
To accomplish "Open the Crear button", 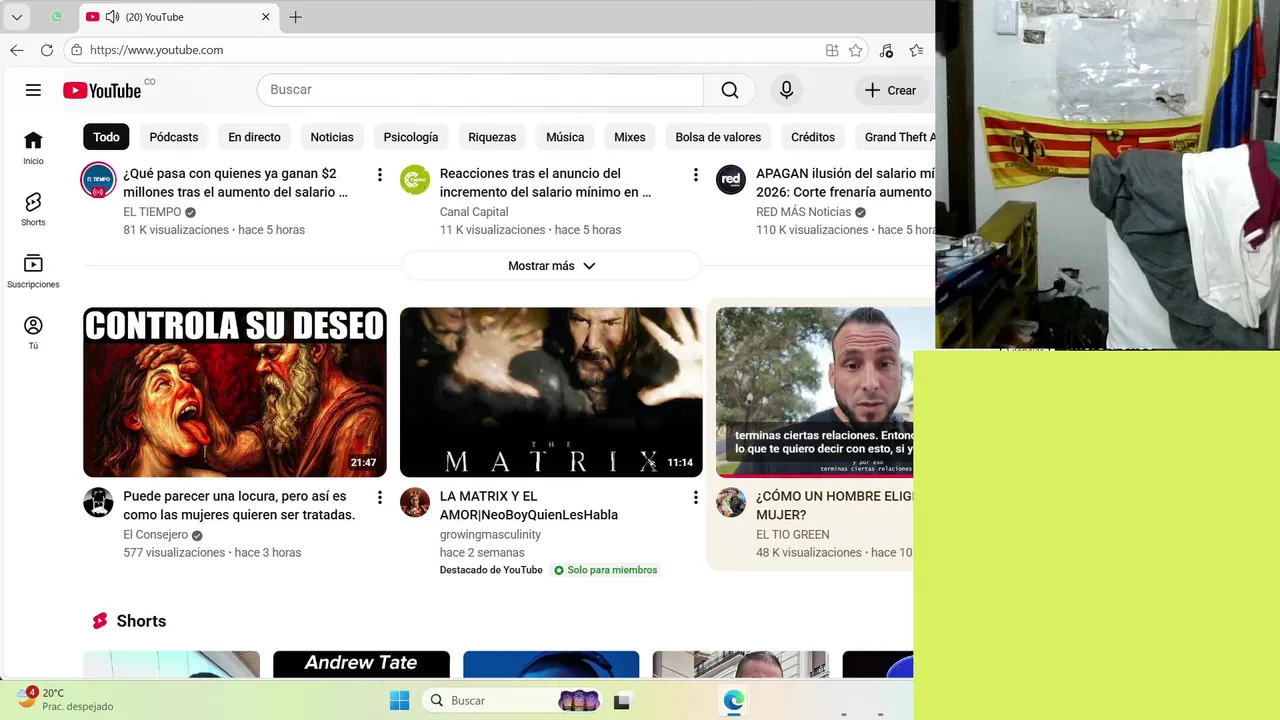I will tap(890, 90).
